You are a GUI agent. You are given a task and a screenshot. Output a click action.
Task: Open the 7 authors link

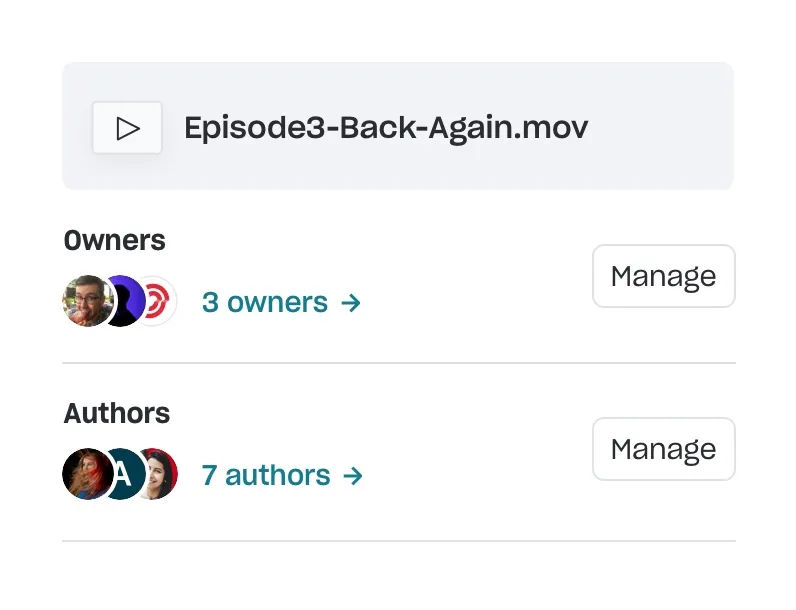(x=266, y=475)
